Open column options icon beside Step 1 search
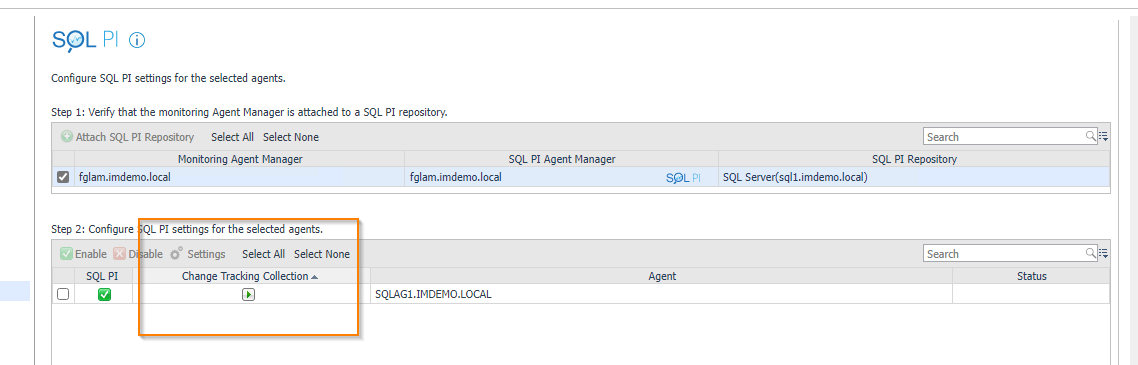The width and height of the screenshot is (1138, 365). pos(1103,136)
